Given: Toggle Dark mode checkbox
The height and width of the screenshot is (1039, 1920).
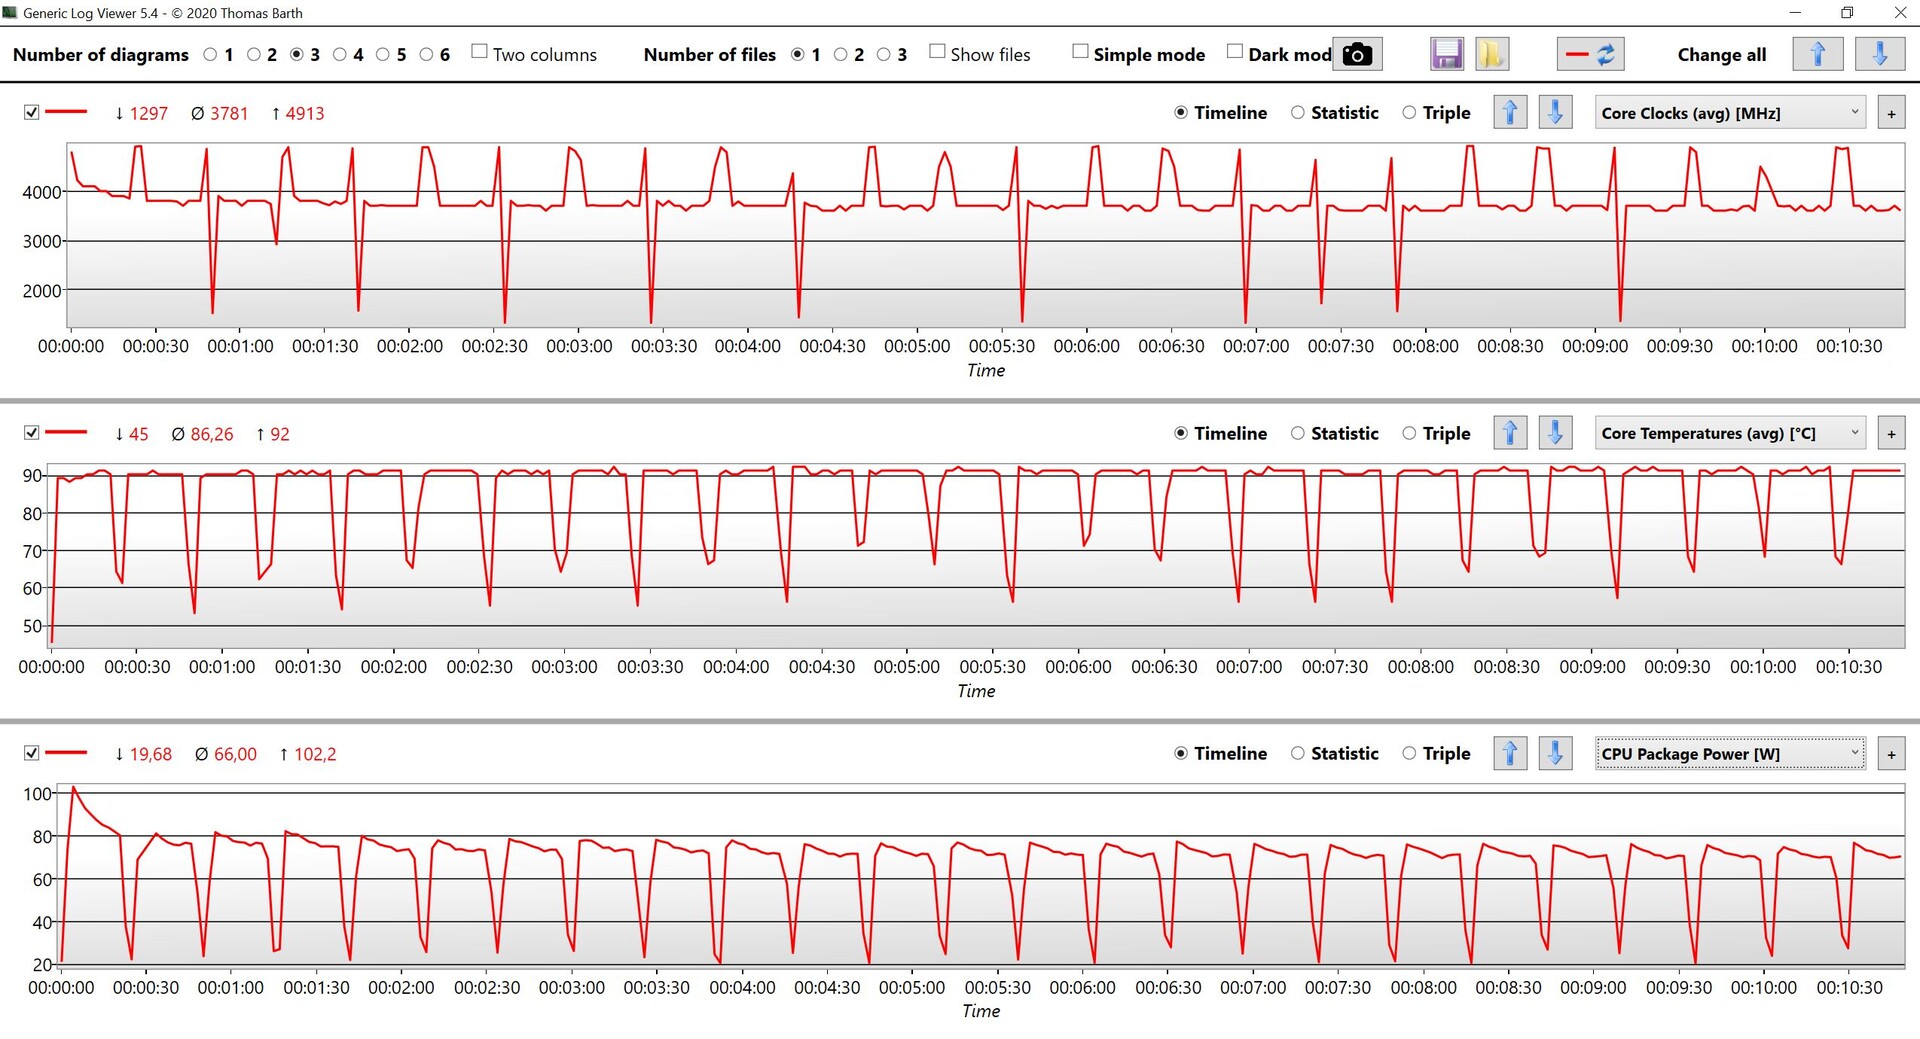Looking at the screenshot, I should 1235,52.
